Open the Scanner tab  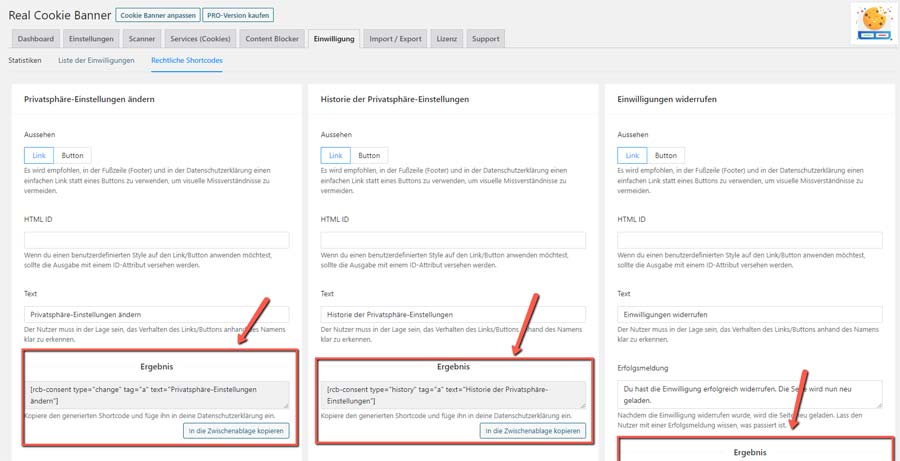tap(142, 39)
